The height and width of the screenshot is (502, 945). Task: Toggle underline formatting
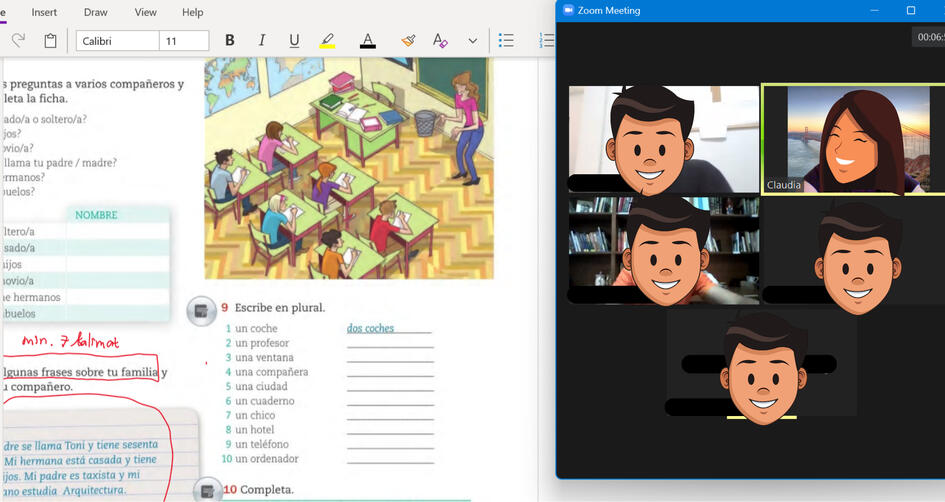pos(294,41)
